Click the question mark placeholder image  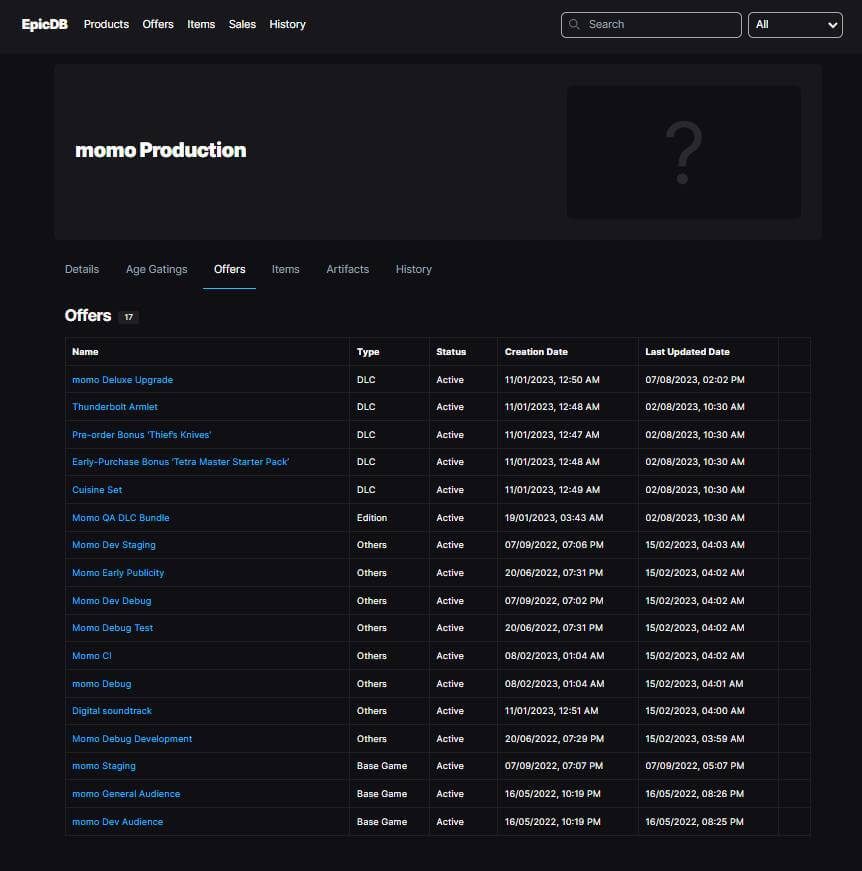pyautogui.click(x=683, y=152)
